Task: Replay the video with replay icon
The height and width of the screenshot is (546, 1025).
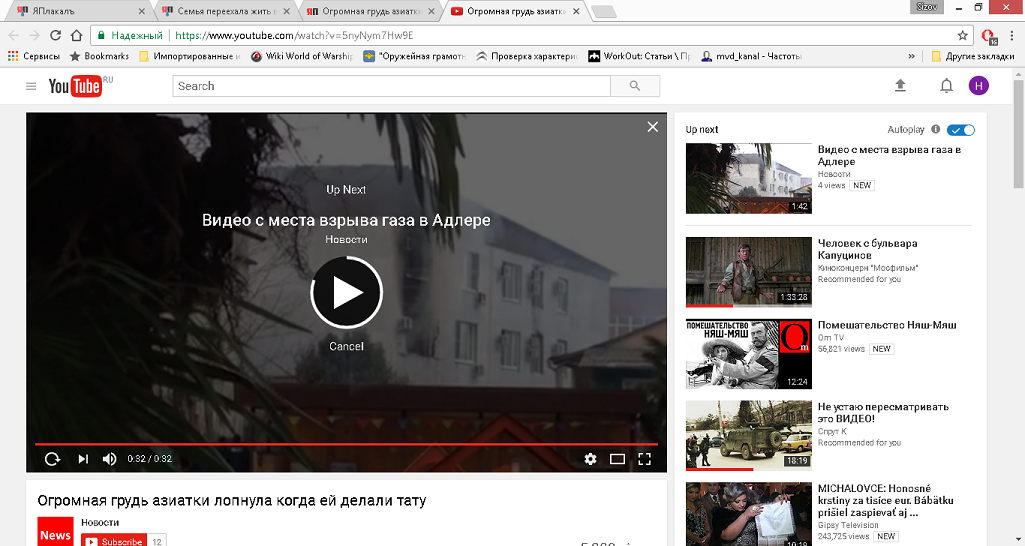Action: click(x=52, y=459)
